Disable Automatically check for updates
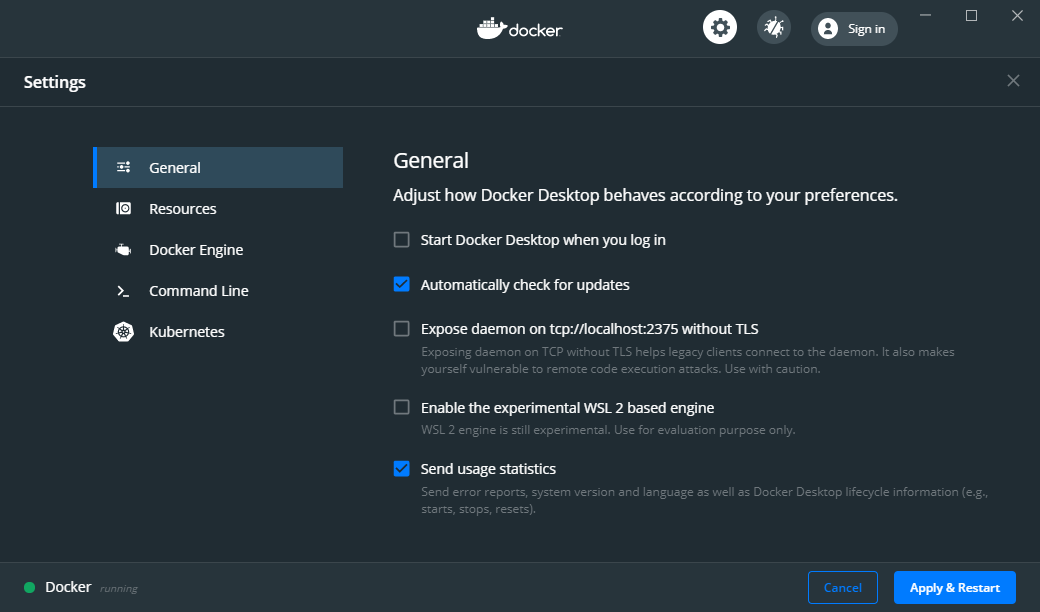1040x612 pixels. tap(401, 284)
